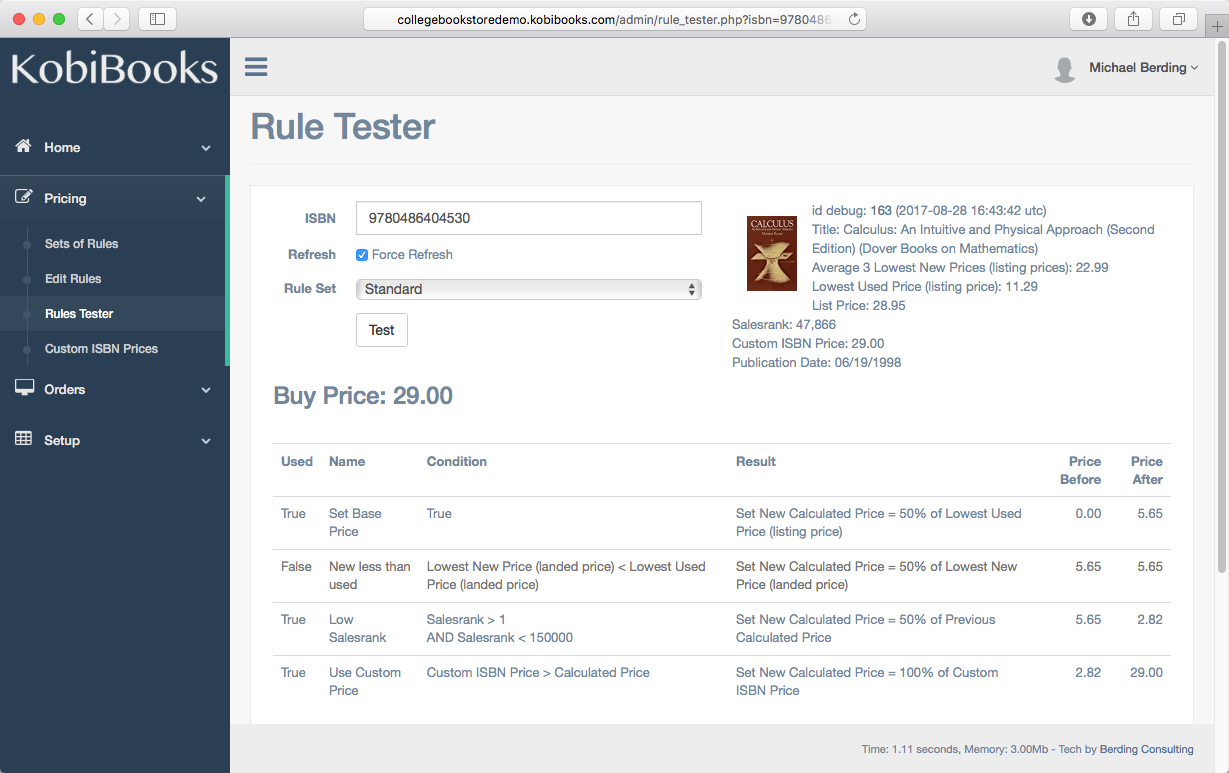Screen dimensions: 1229x773
Task: Click the 'Use Custom Price' rule name
Action: point(365,682)
